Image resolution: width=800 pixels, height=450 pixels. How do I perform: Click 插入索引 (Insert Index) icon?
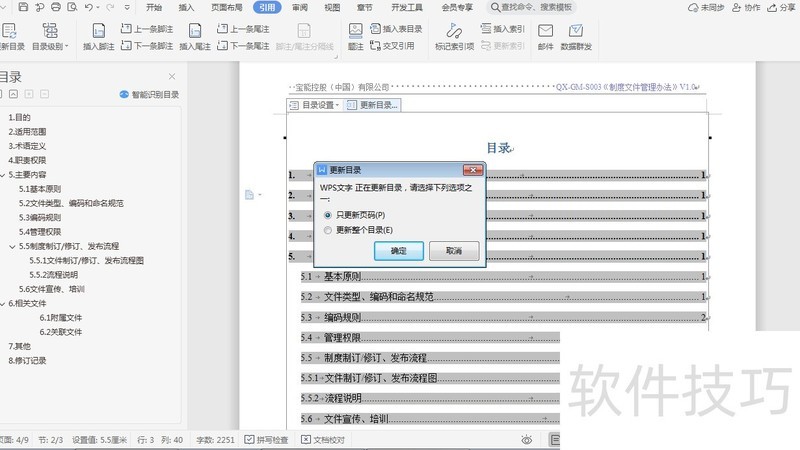pyautogui.click(x=503, y=29)
